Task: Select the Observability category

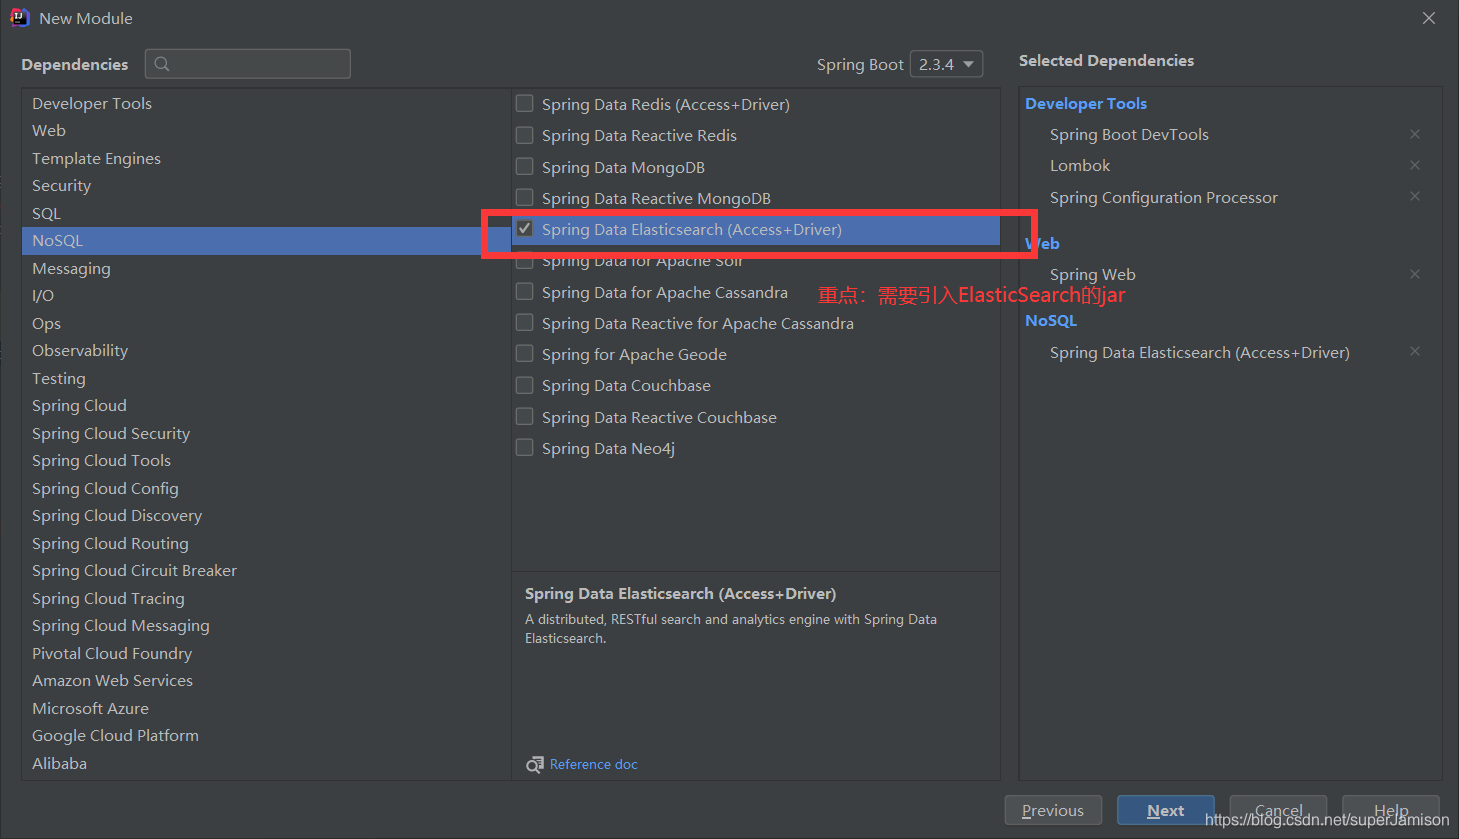Action: pyautogui.click(x=266, y=350)
